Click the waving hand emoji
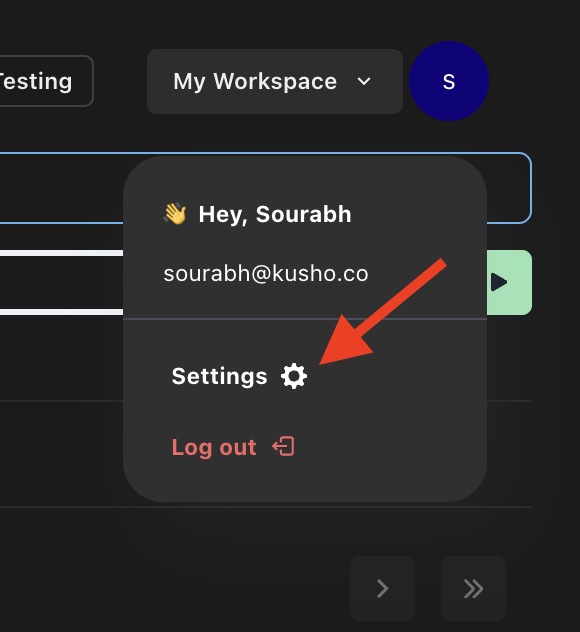This screenshot has height=632, width=580. click(175, 214)
